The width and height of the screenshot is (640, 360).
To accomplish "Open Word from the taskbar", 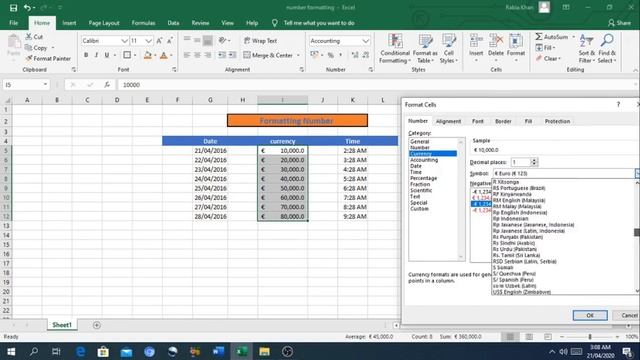I will point(218,351).
